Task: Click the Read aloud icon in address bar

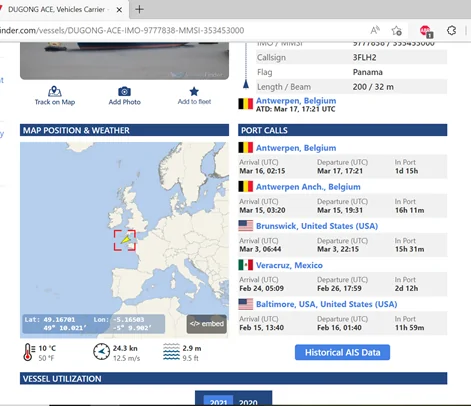Action: coord(375,30)
